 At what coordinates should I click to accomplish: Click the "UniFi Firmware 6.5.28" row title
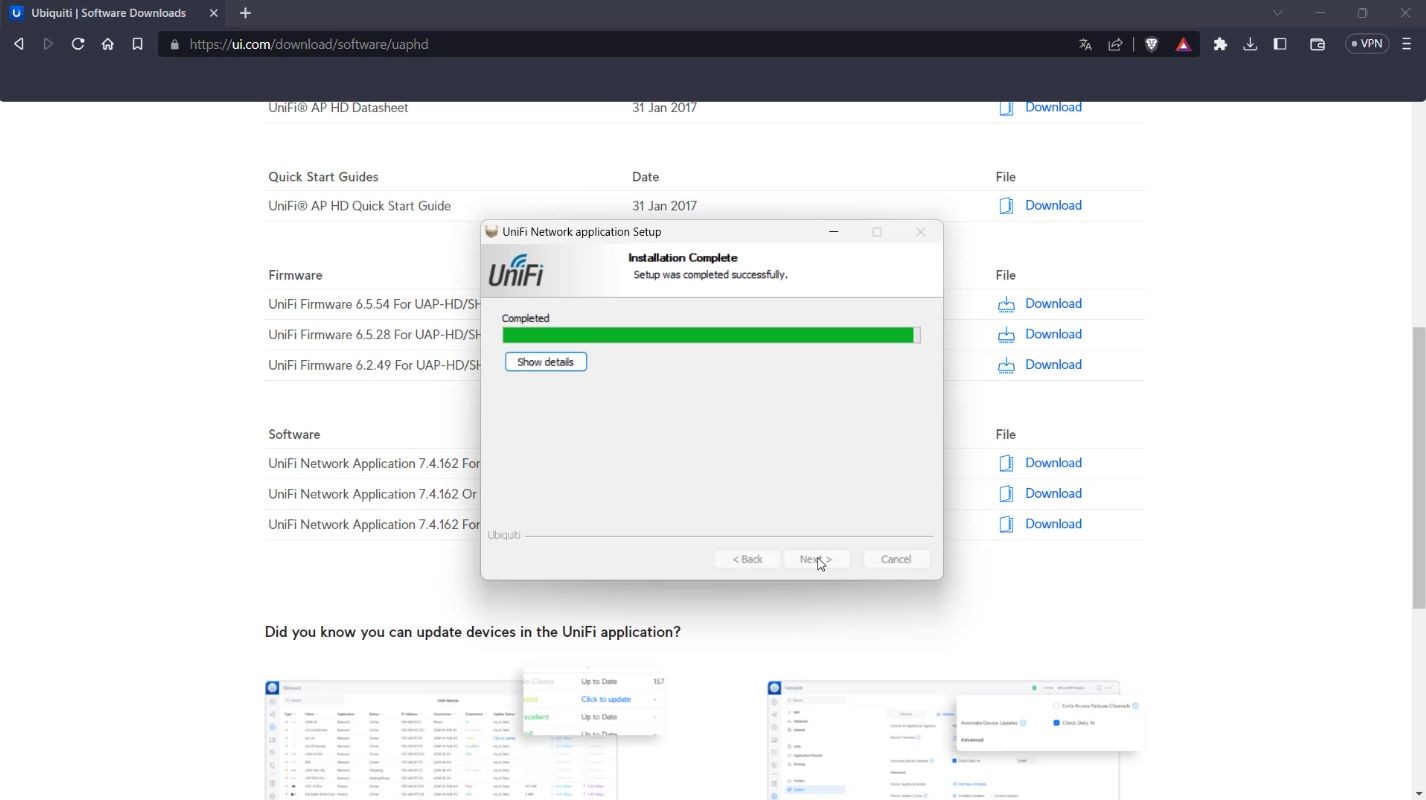(374, 334)
